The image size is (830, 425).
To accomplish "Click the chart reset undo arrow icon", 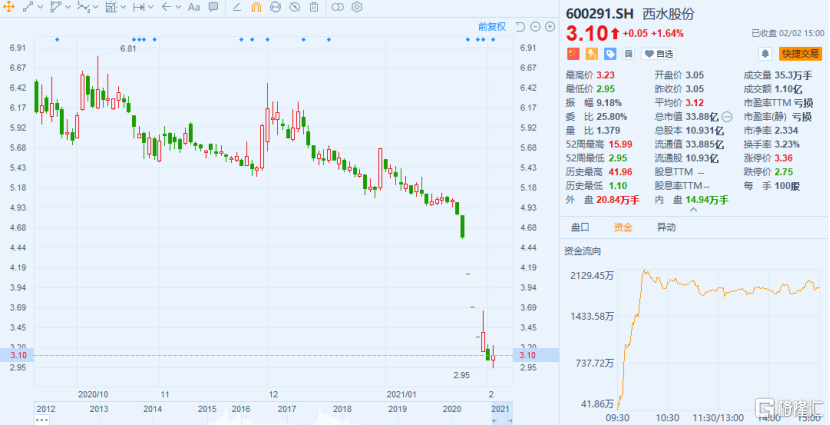I will pyautogui.click(x=520, y=26).
